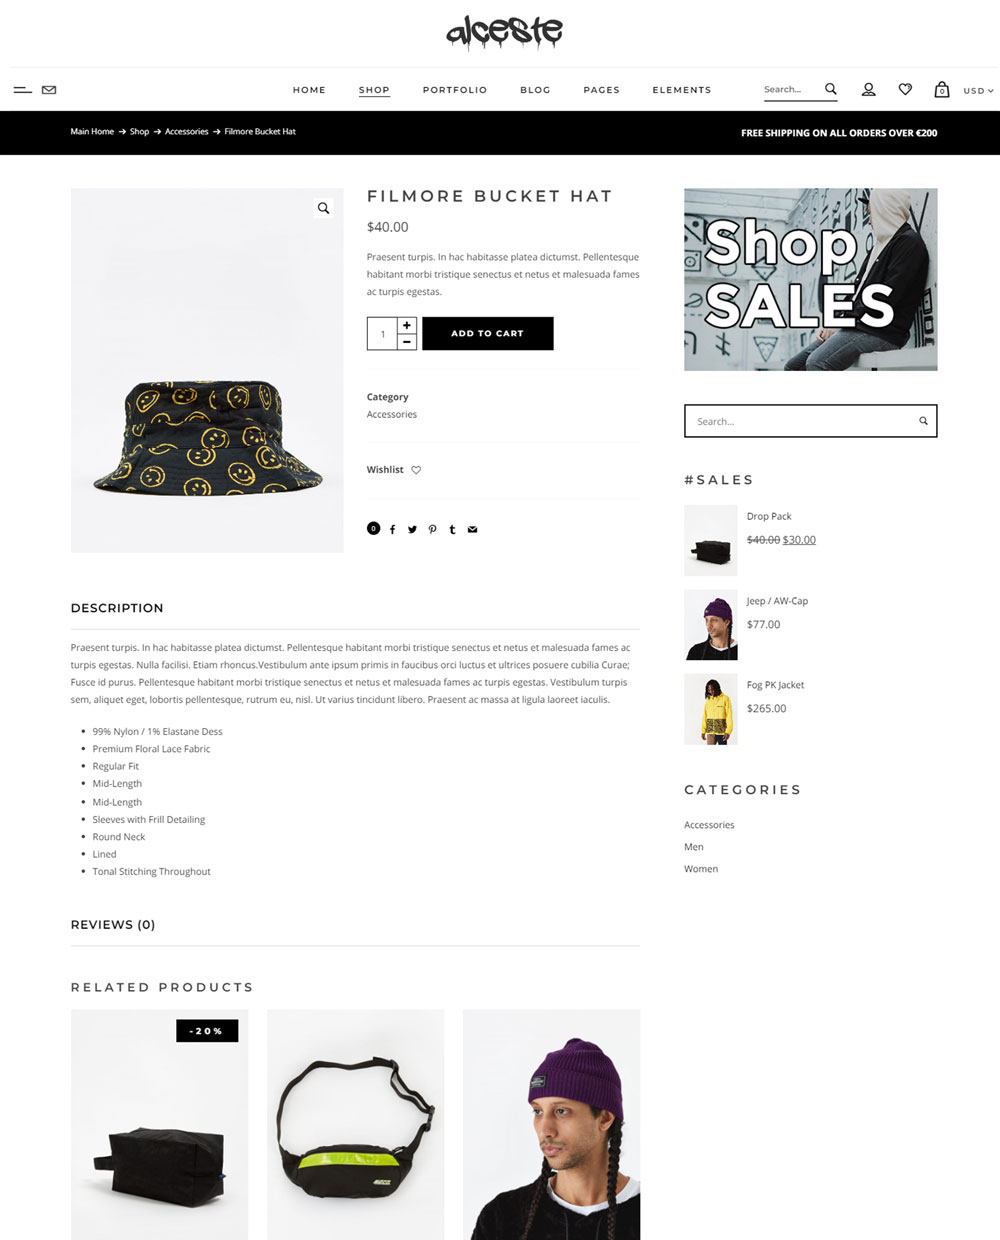Screen dimensions: 1000x1240
Task: Click the magnifier zoom icon on product image
Action: tap(323, 208)
